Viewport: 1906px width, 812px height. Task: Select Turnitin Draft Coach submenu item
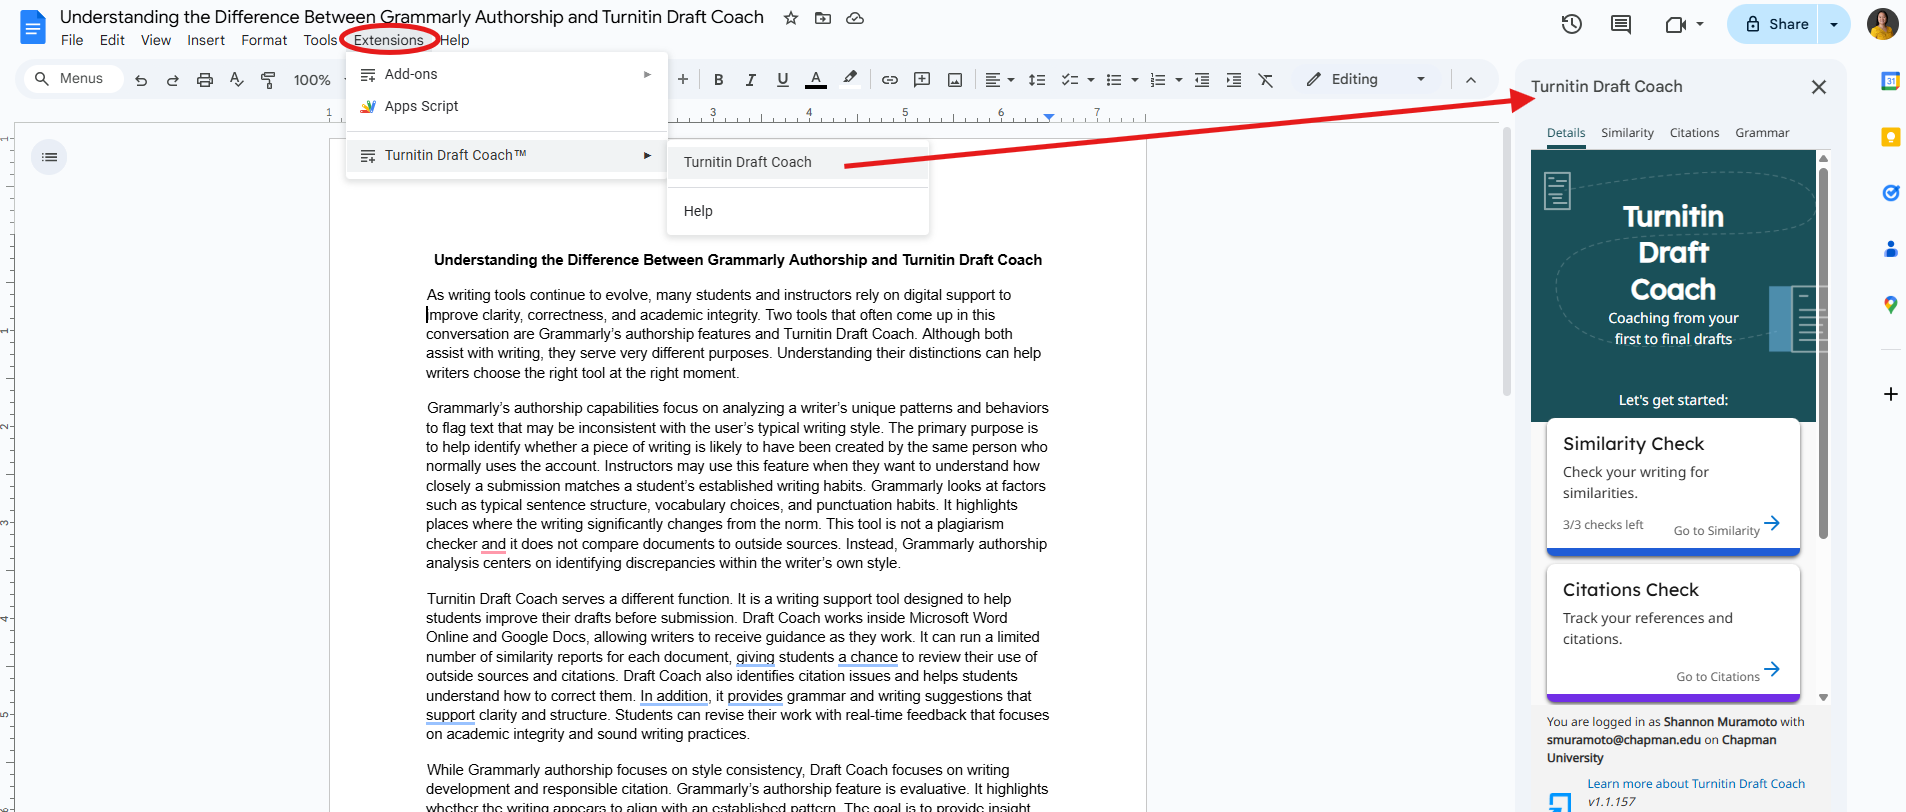[x=747, y=162]
